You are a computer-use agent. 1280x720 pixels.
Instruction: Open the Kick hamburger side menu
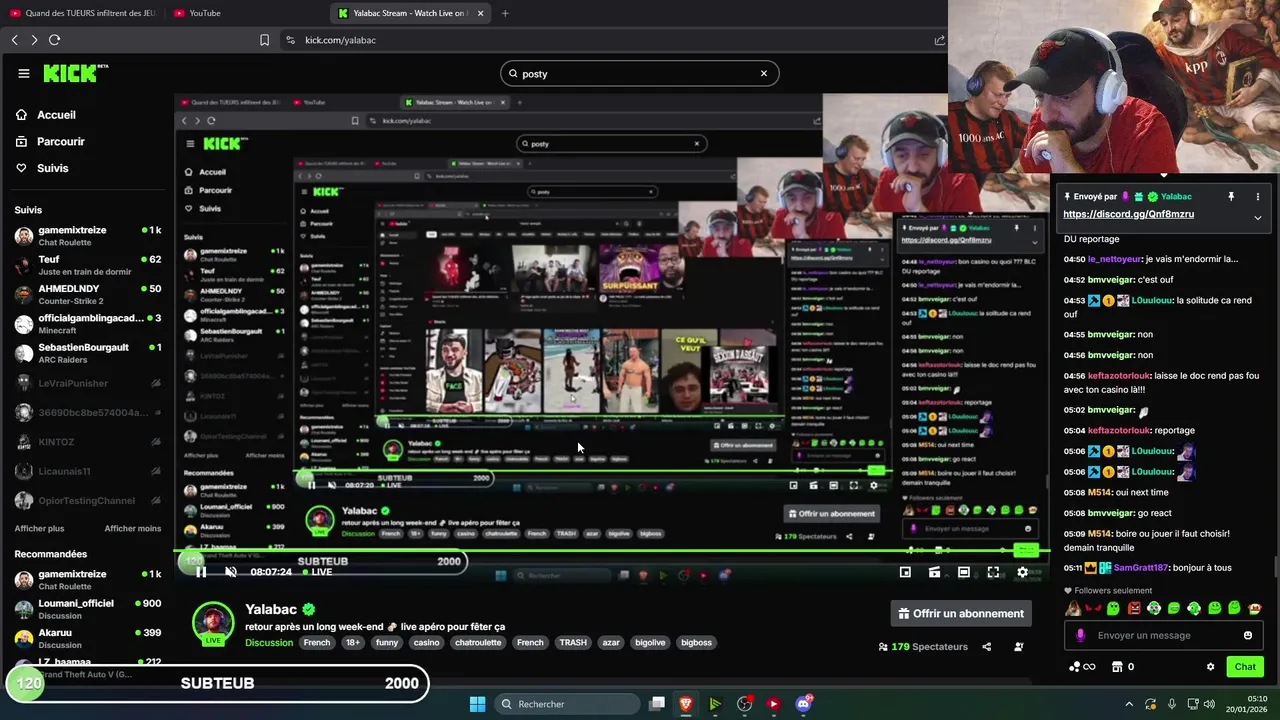point(24,73)
